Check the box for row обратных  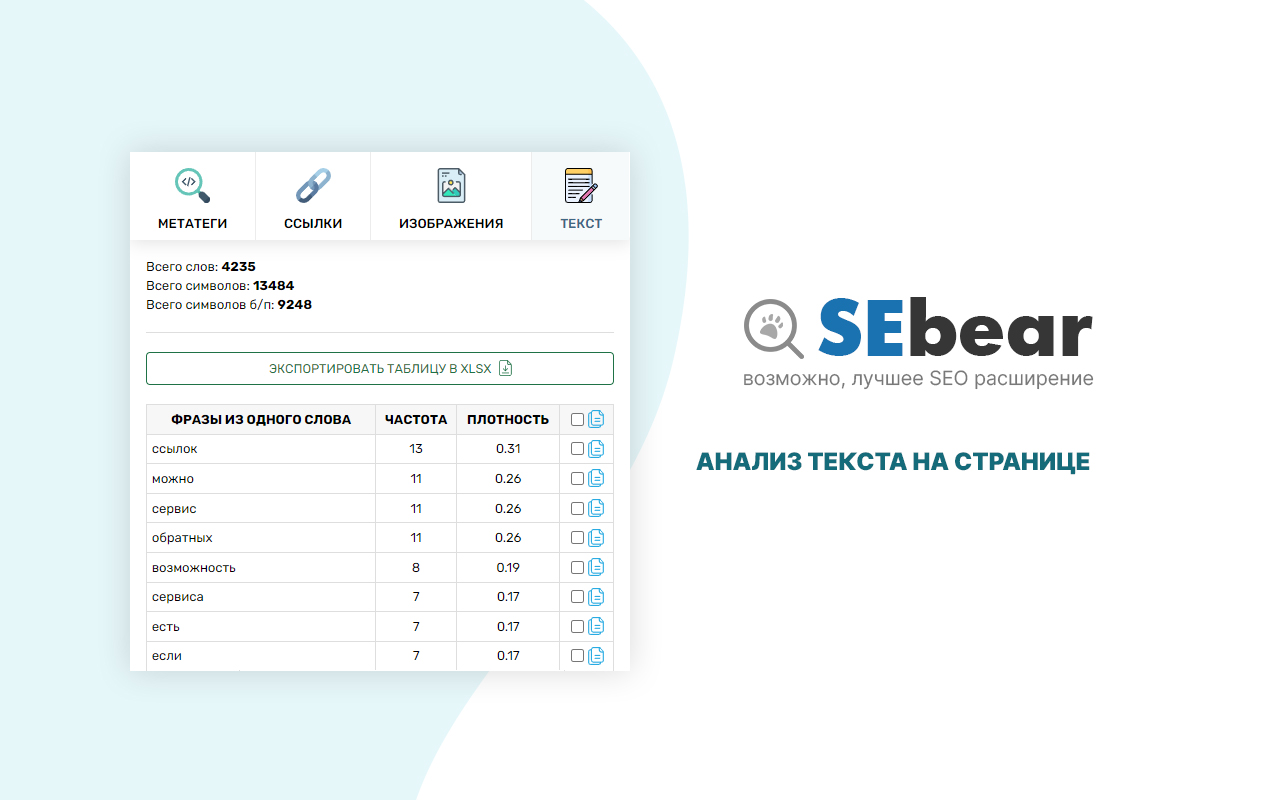pyautogui.click(x=577, y=538)
